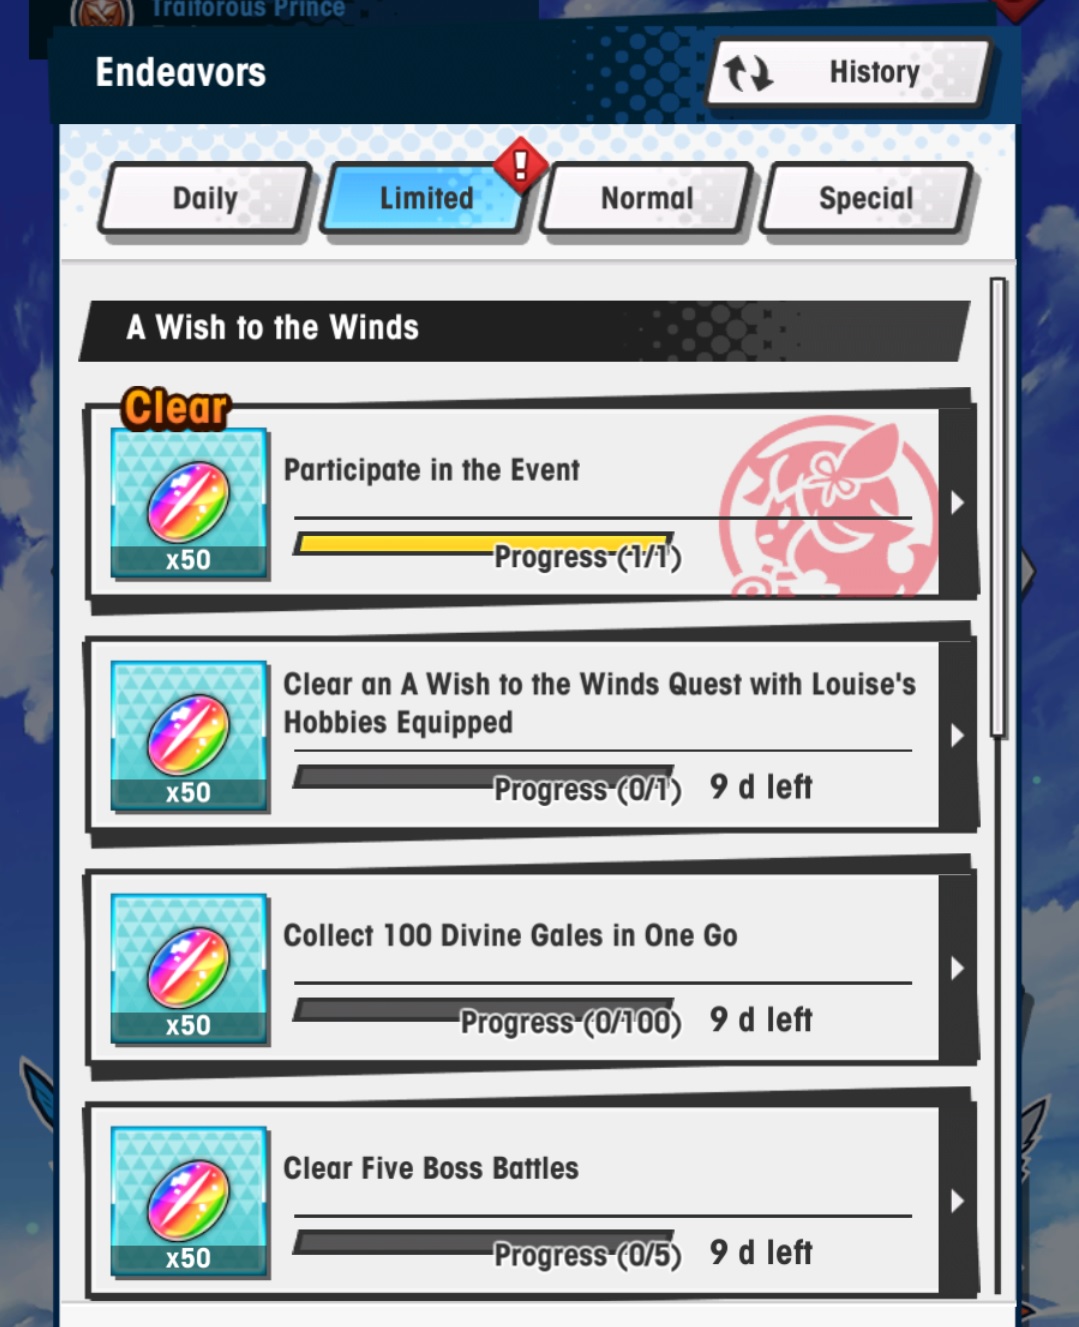Viewport: 1079px width, 1327px height.
Task: Tap the red exclamation notification badge
Action: pos(520,165)
